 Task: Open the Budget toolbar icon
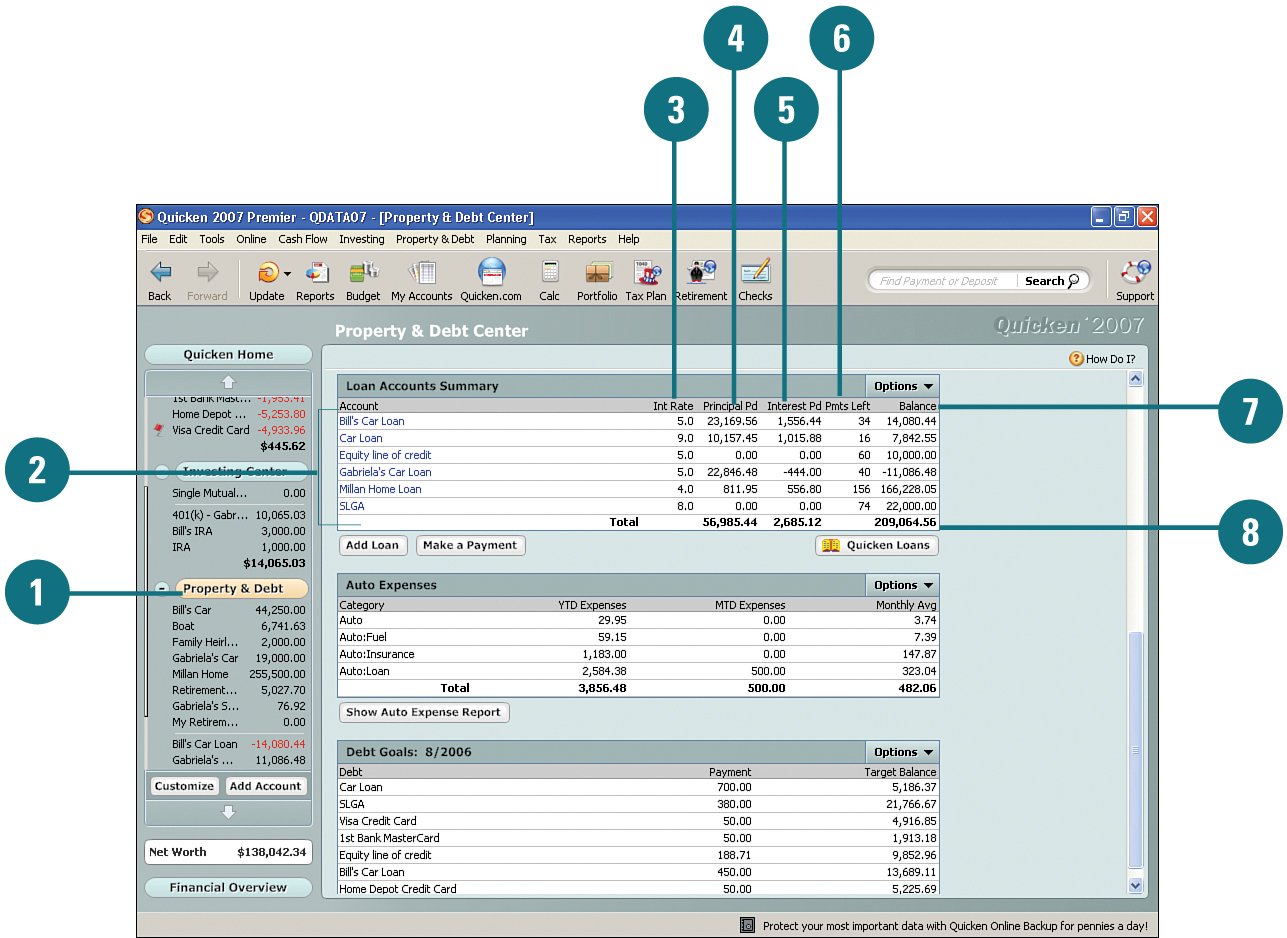(363, 273)
